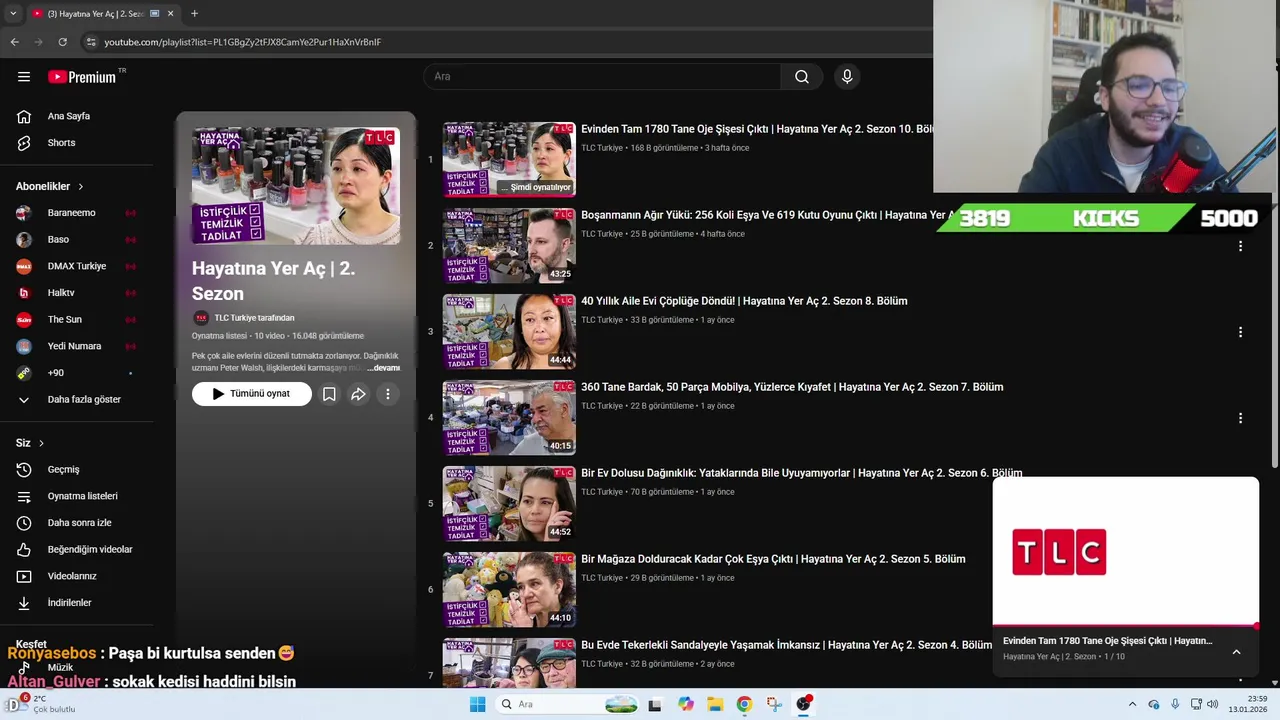Play the 44:52 Bir Ev Dolusu Dağınıklık thumbnail
The width and height of the screenshot is (1280, 720).
click(x=509, y=503)
